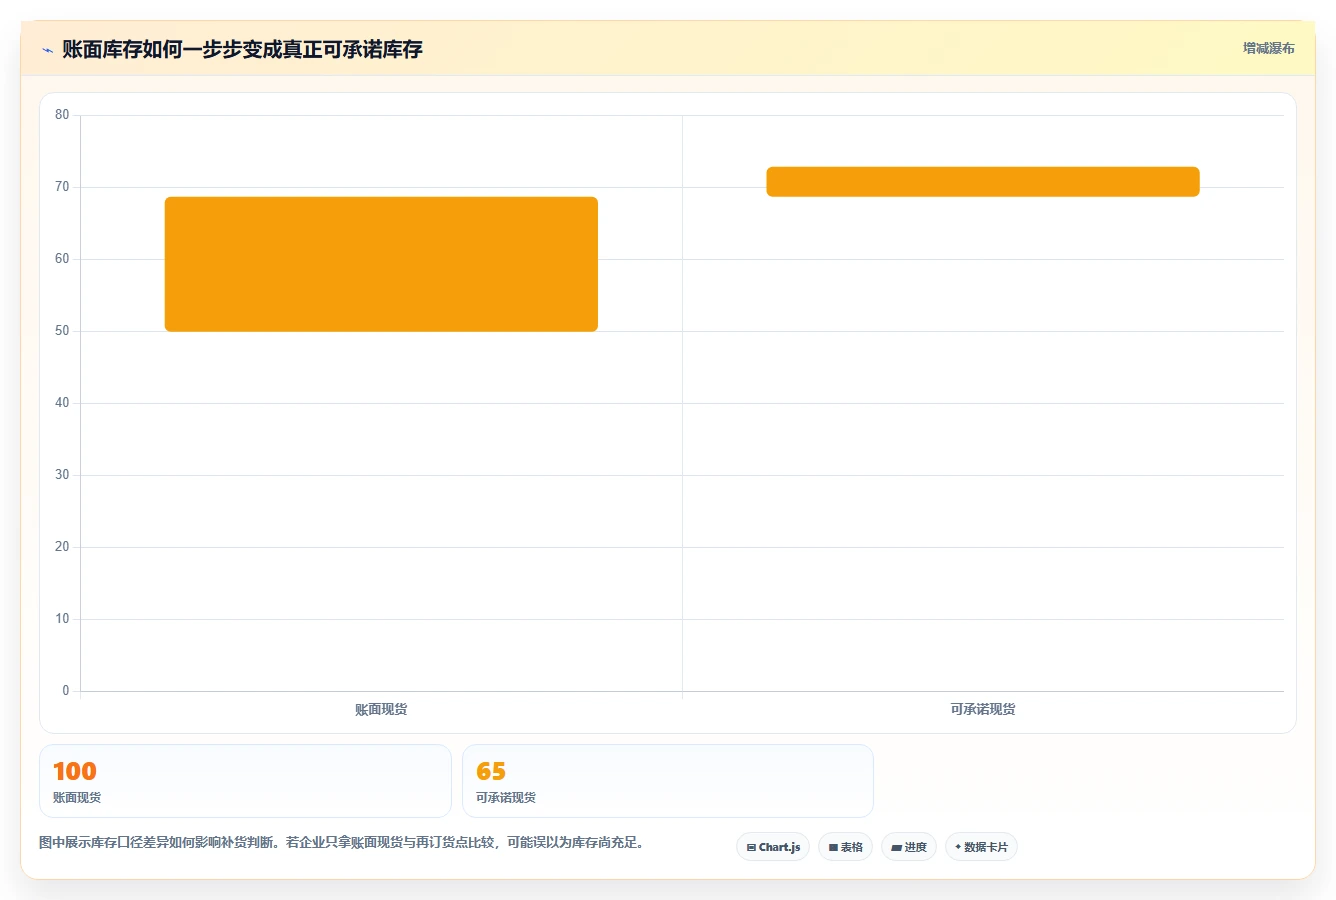Image resolution: width=1336 pixels, height=900 pixels.
Task: Select the 数据卡片 tag chip
Action: [981, 847]
